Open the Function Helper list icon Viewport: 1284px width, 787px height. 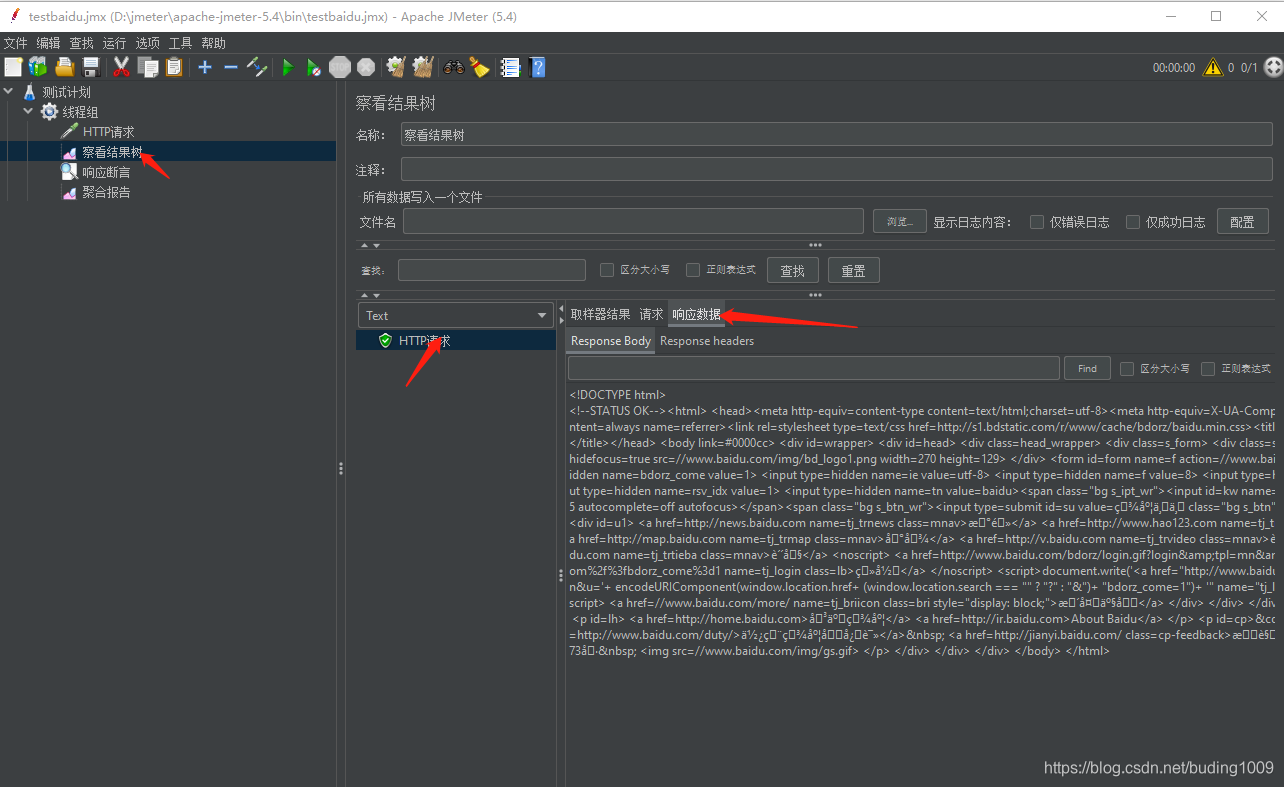[511, 67]
